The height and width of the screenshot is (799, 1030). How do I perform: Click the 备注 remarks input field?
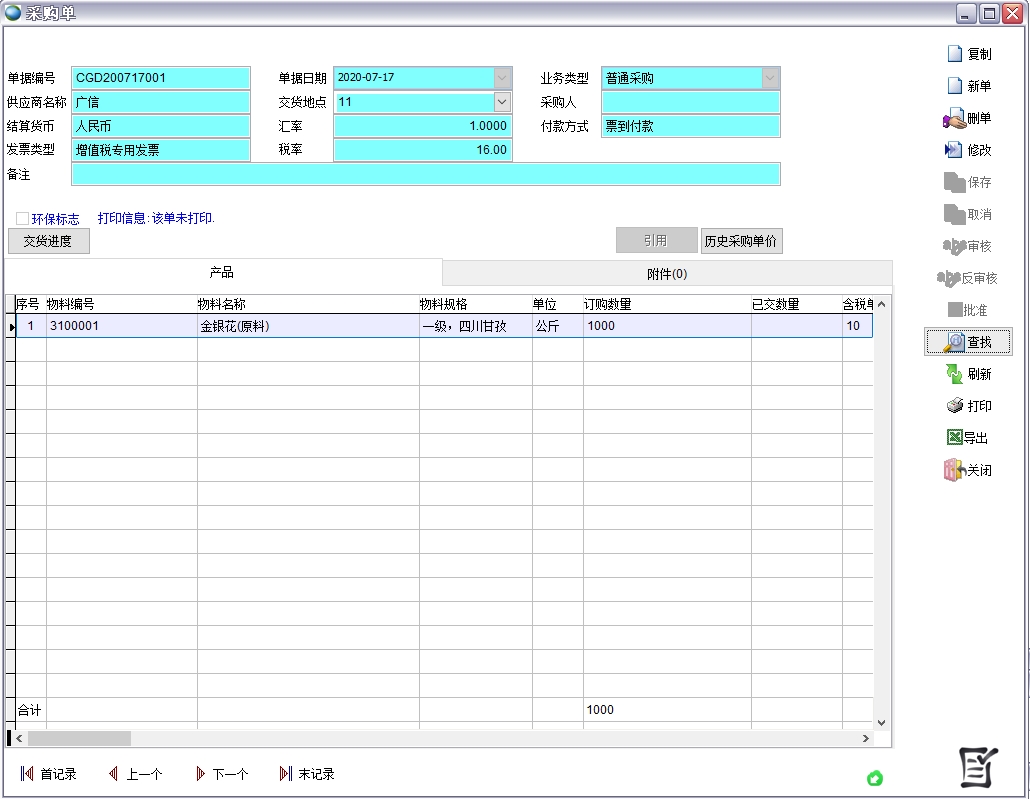pos(425,174)
